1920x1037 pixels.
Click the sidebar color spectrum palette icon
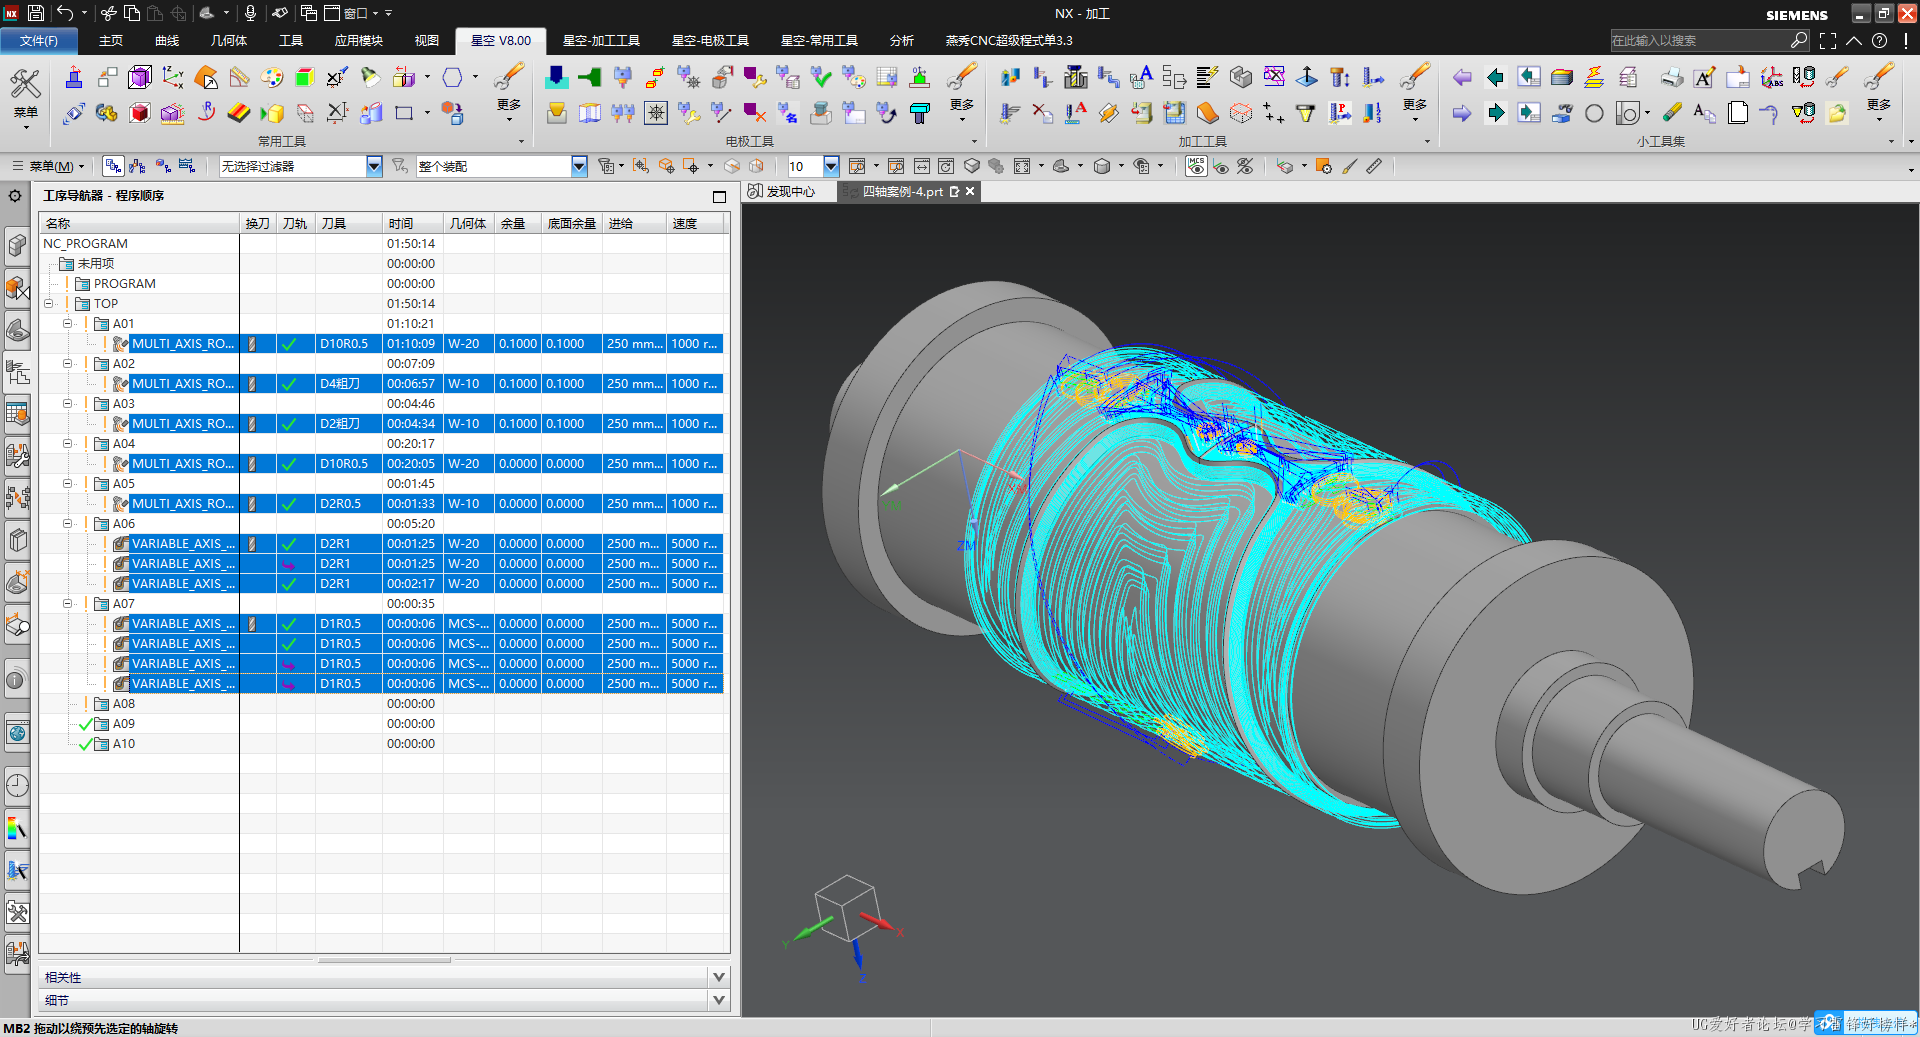(17, 829)
